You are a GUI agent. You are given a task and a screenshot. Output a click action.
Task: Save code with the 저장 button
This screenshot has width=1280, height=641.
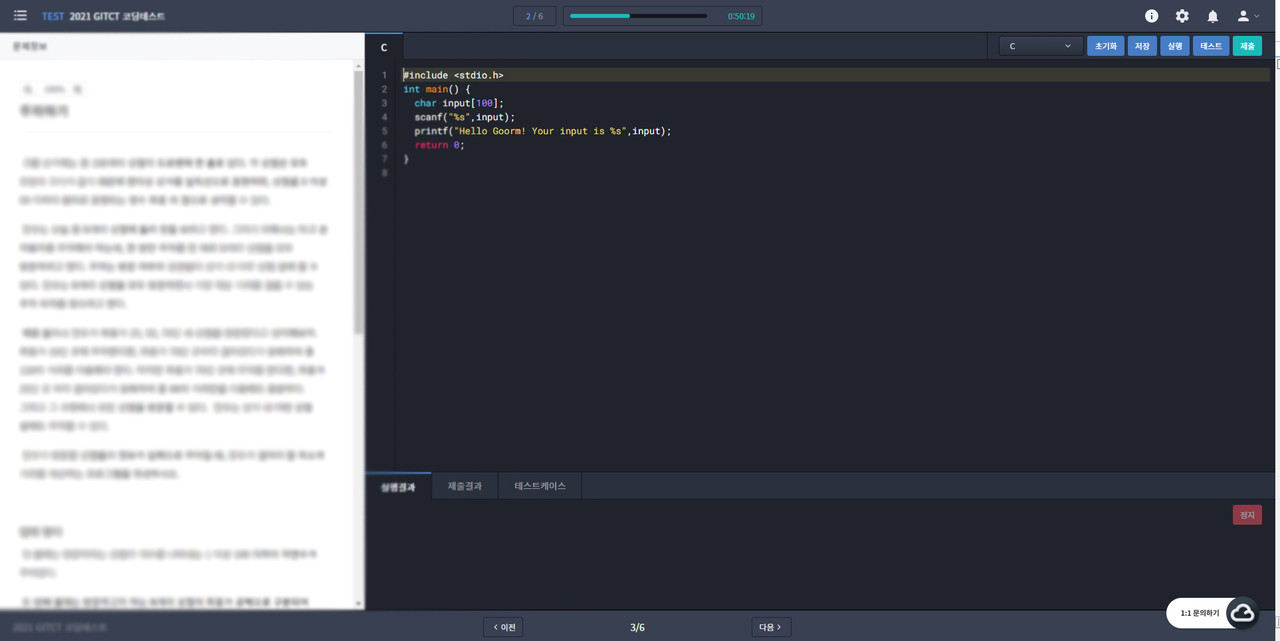(x=1141, y=46)
